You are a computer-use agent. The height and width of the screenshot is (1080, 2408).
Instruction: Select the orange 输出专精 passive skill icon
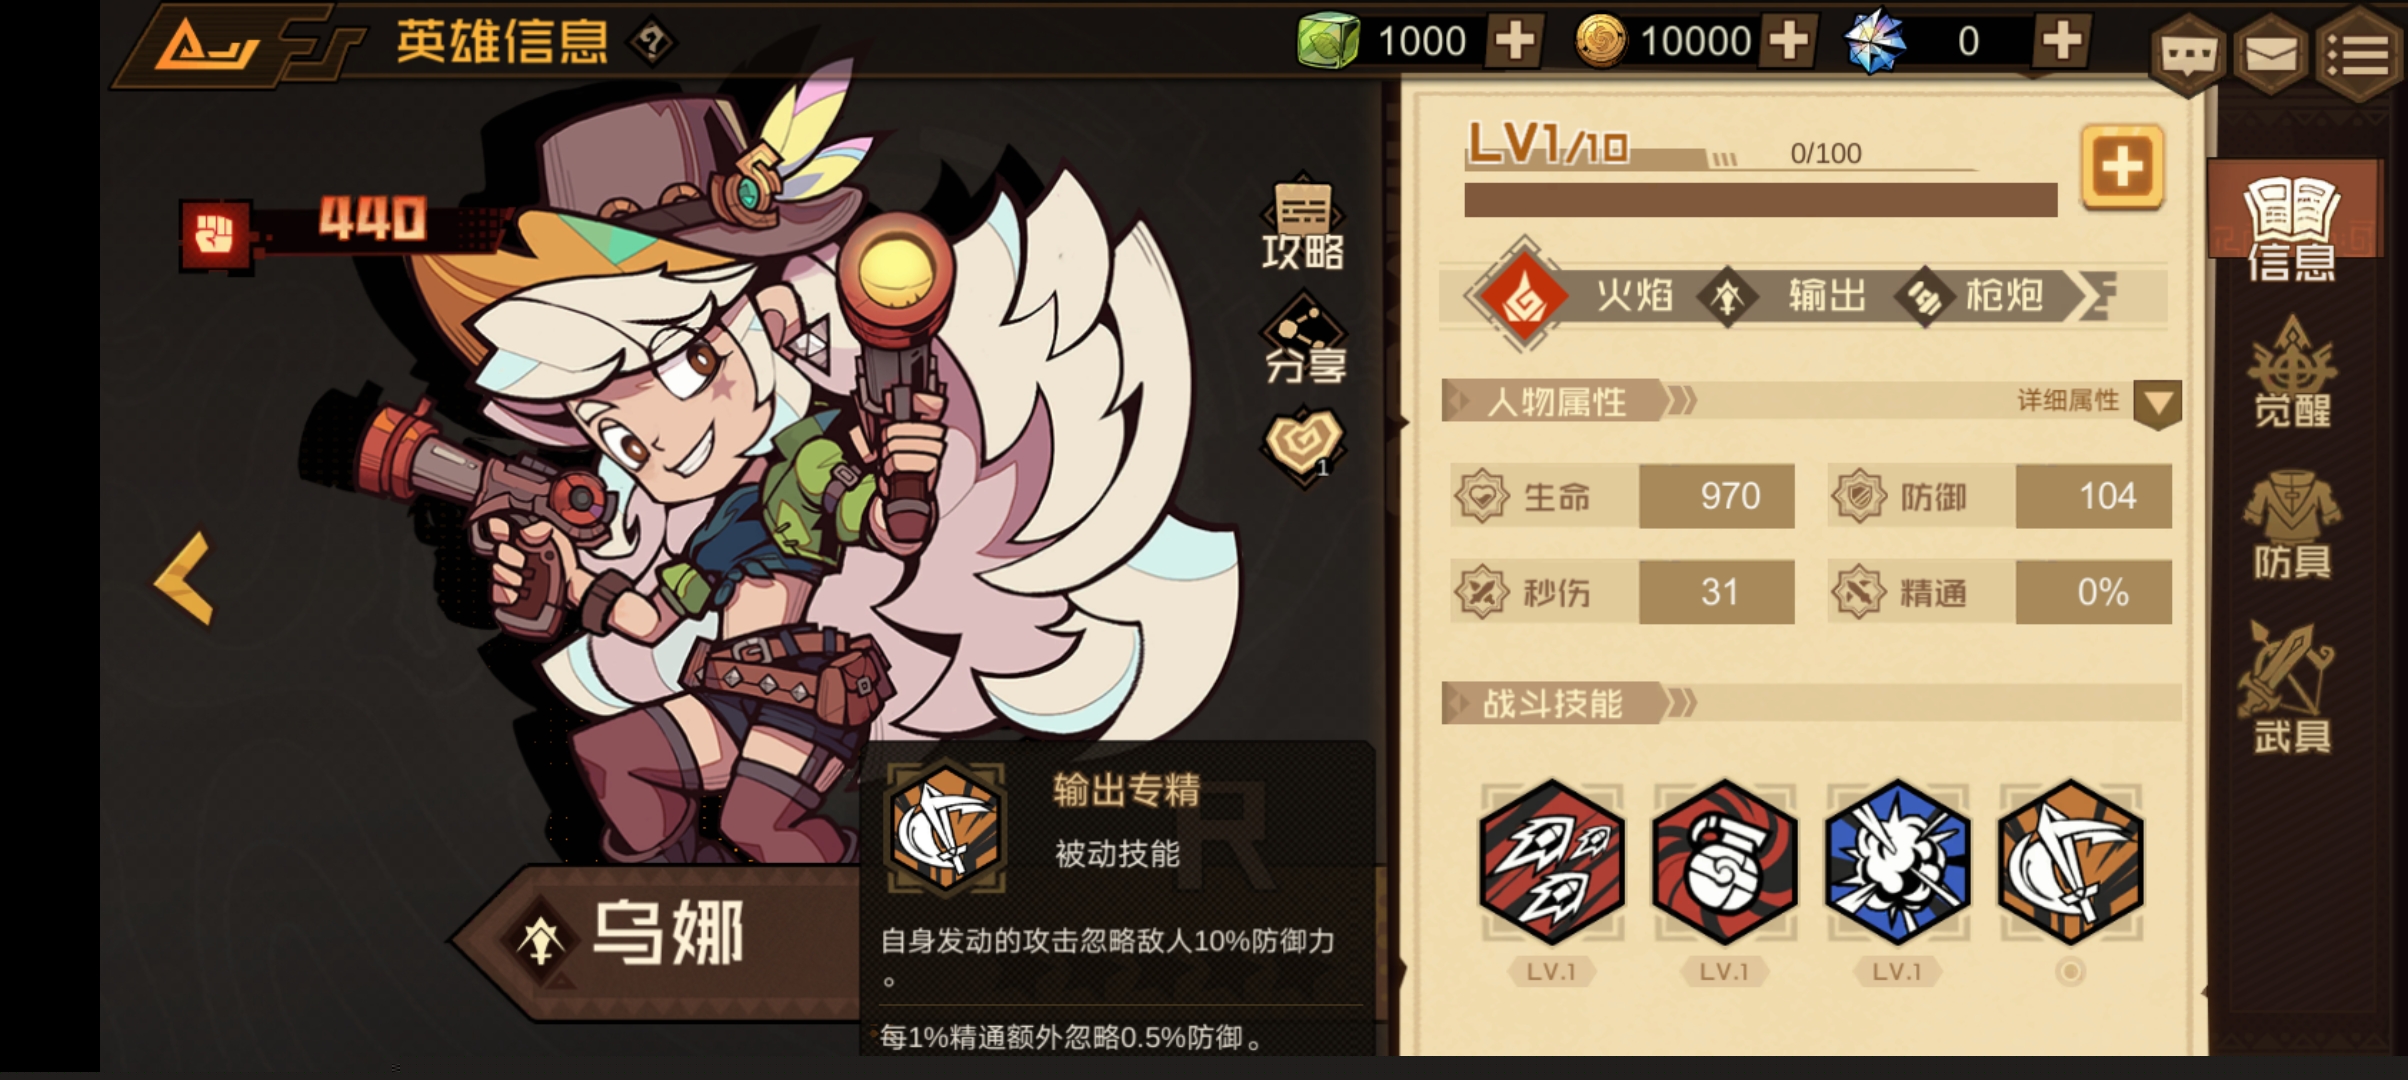2070,862
